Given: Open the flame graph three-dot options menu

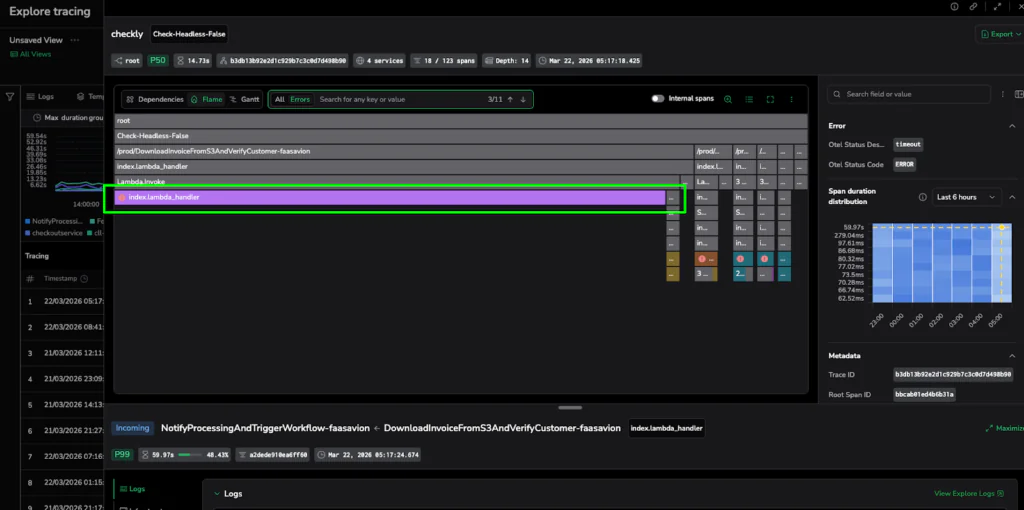Looking at the screenshot, I should pyautogui.click(x=791, y=99).
